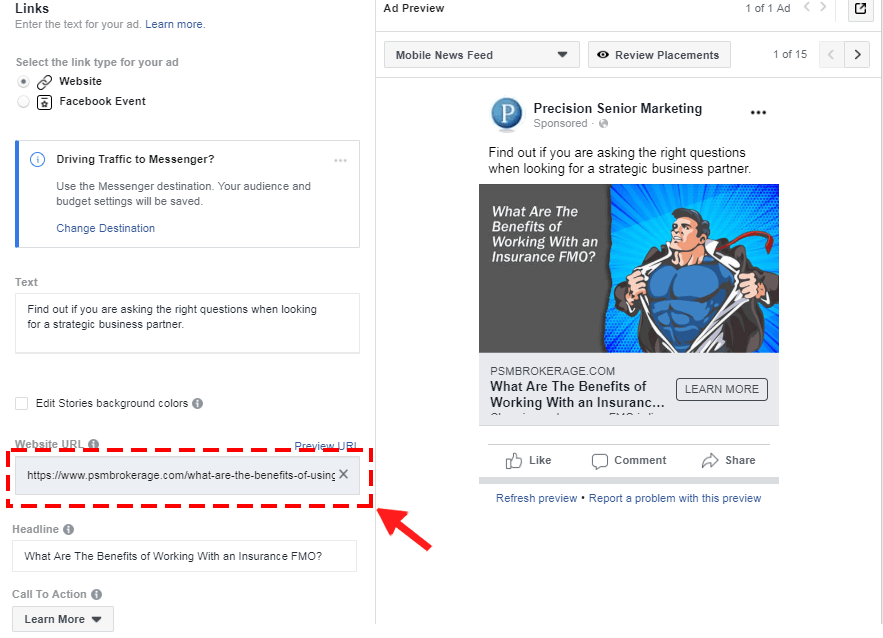
Task: Open the Learn More call to action dropdown
Action: pos(63,619)
